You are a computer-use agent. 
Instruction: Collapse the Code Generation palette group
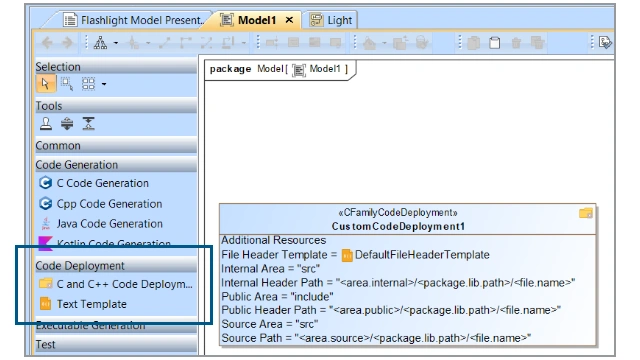[x=116, y=165]
